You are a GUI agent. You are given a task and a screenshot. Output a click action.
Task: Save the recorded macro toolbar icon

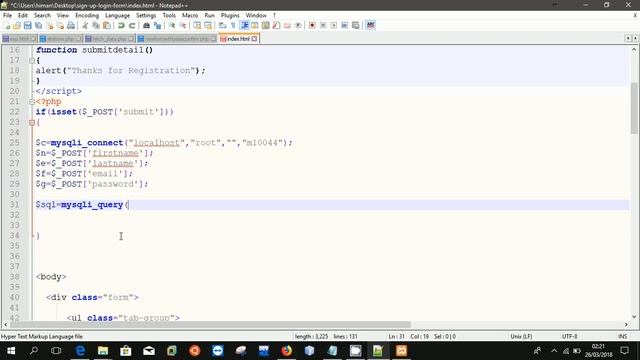click(x=356, y=25)
